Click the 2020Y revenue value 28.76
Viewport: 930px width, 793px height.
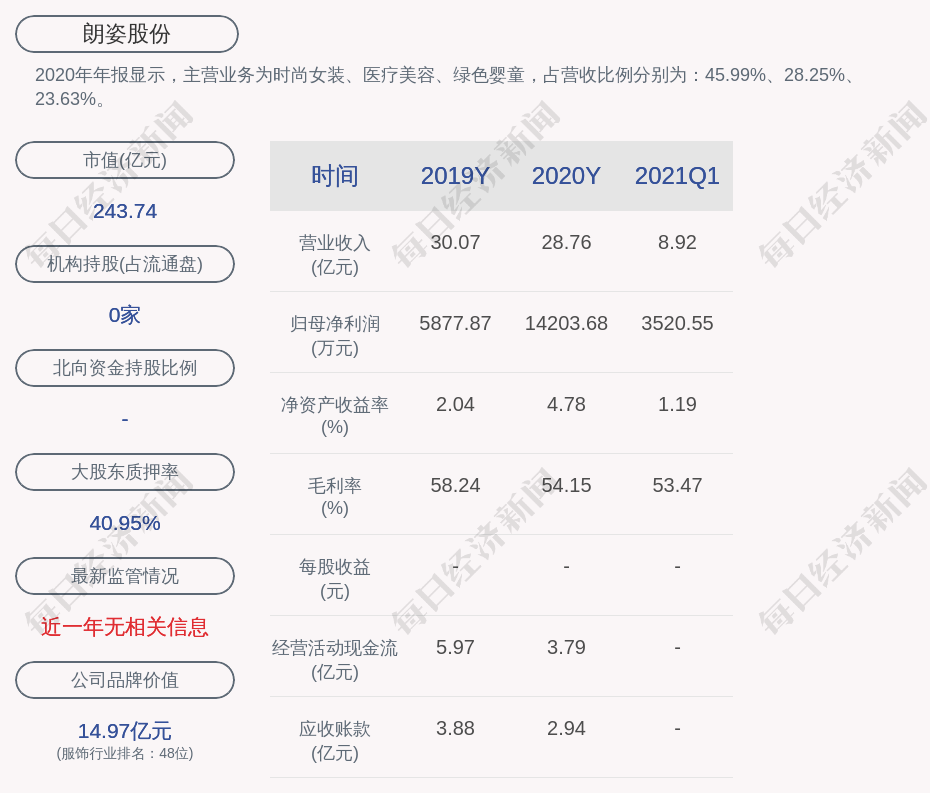point(566,243)
